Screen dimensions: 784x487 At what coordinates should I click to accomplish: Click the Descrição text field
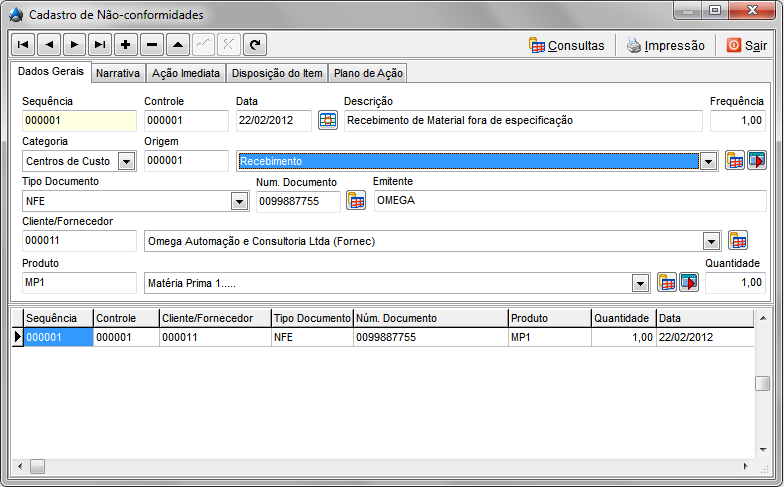(522, 121)
